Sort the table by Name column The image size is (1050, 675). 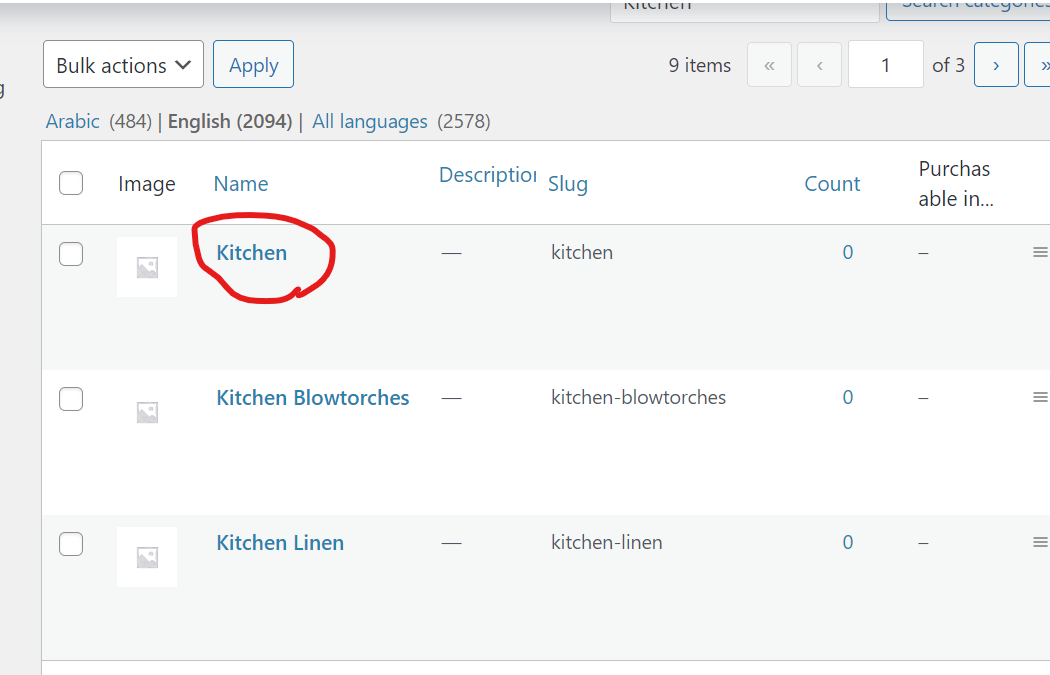tap(241, 183)
